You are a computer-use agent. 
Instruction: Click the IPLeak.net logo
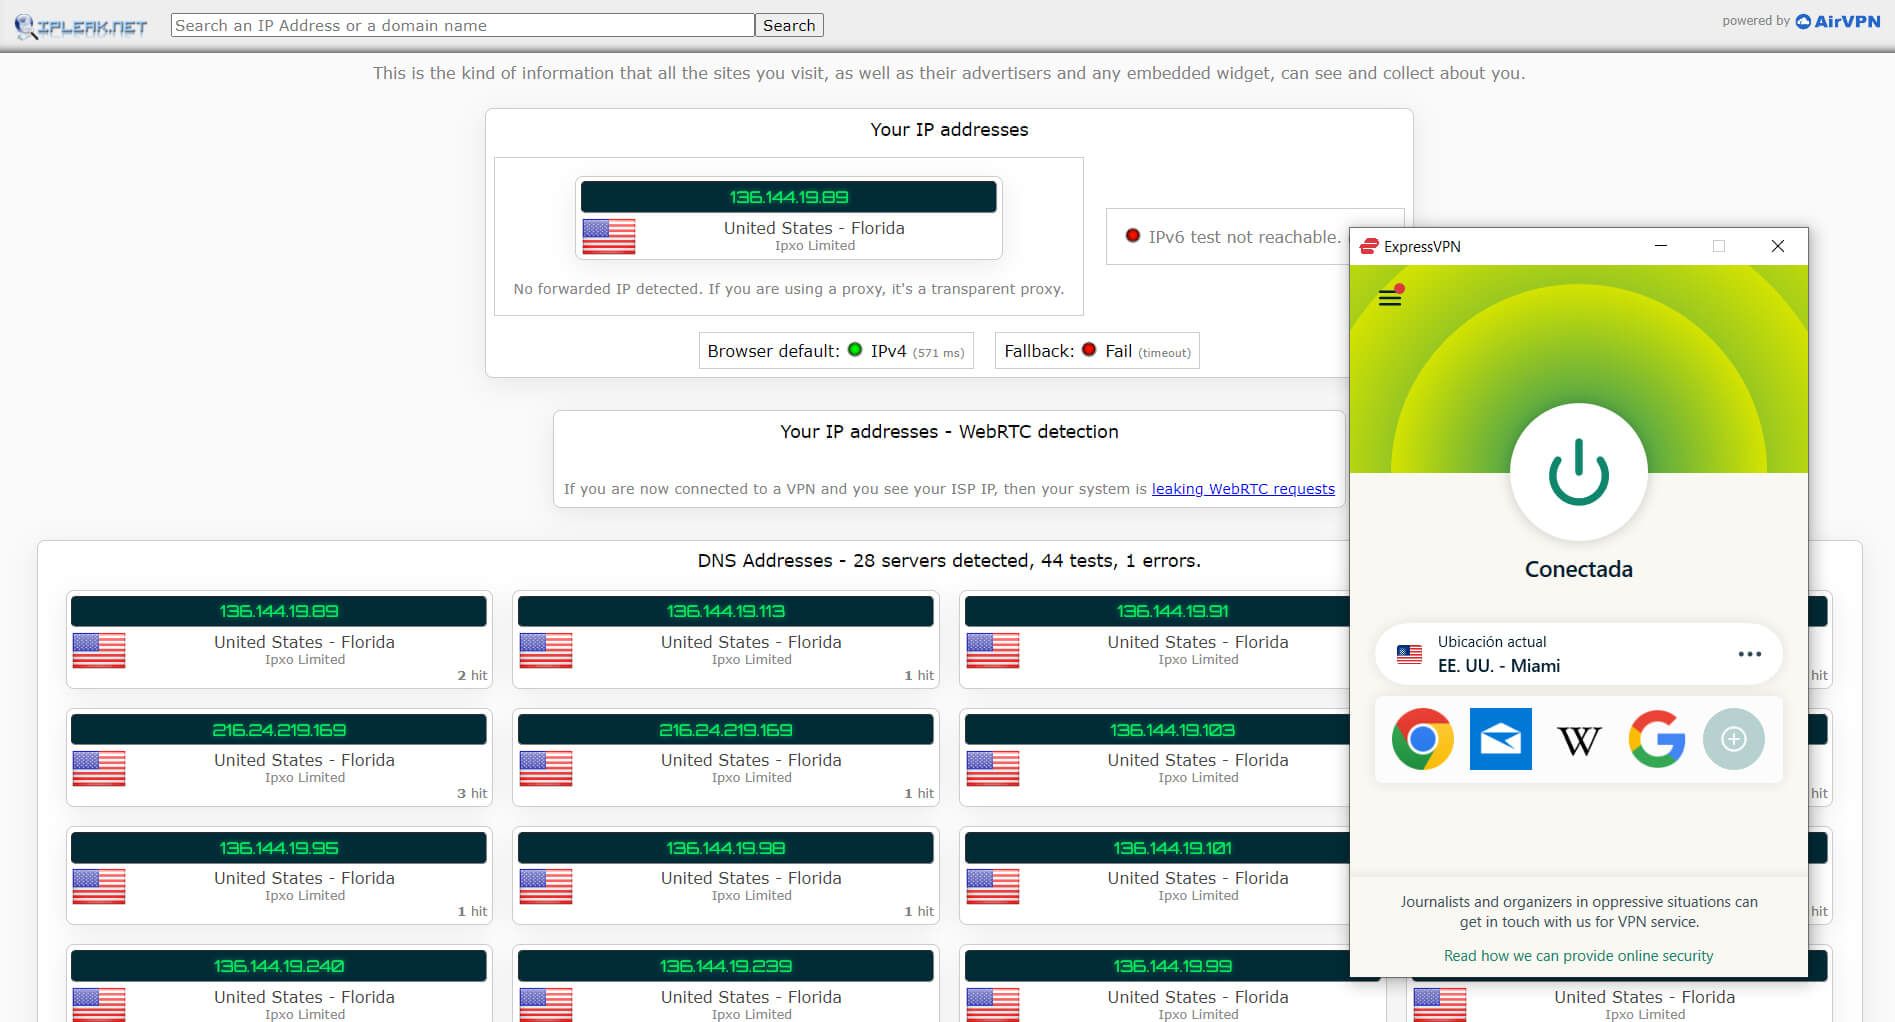pos(81,26)
